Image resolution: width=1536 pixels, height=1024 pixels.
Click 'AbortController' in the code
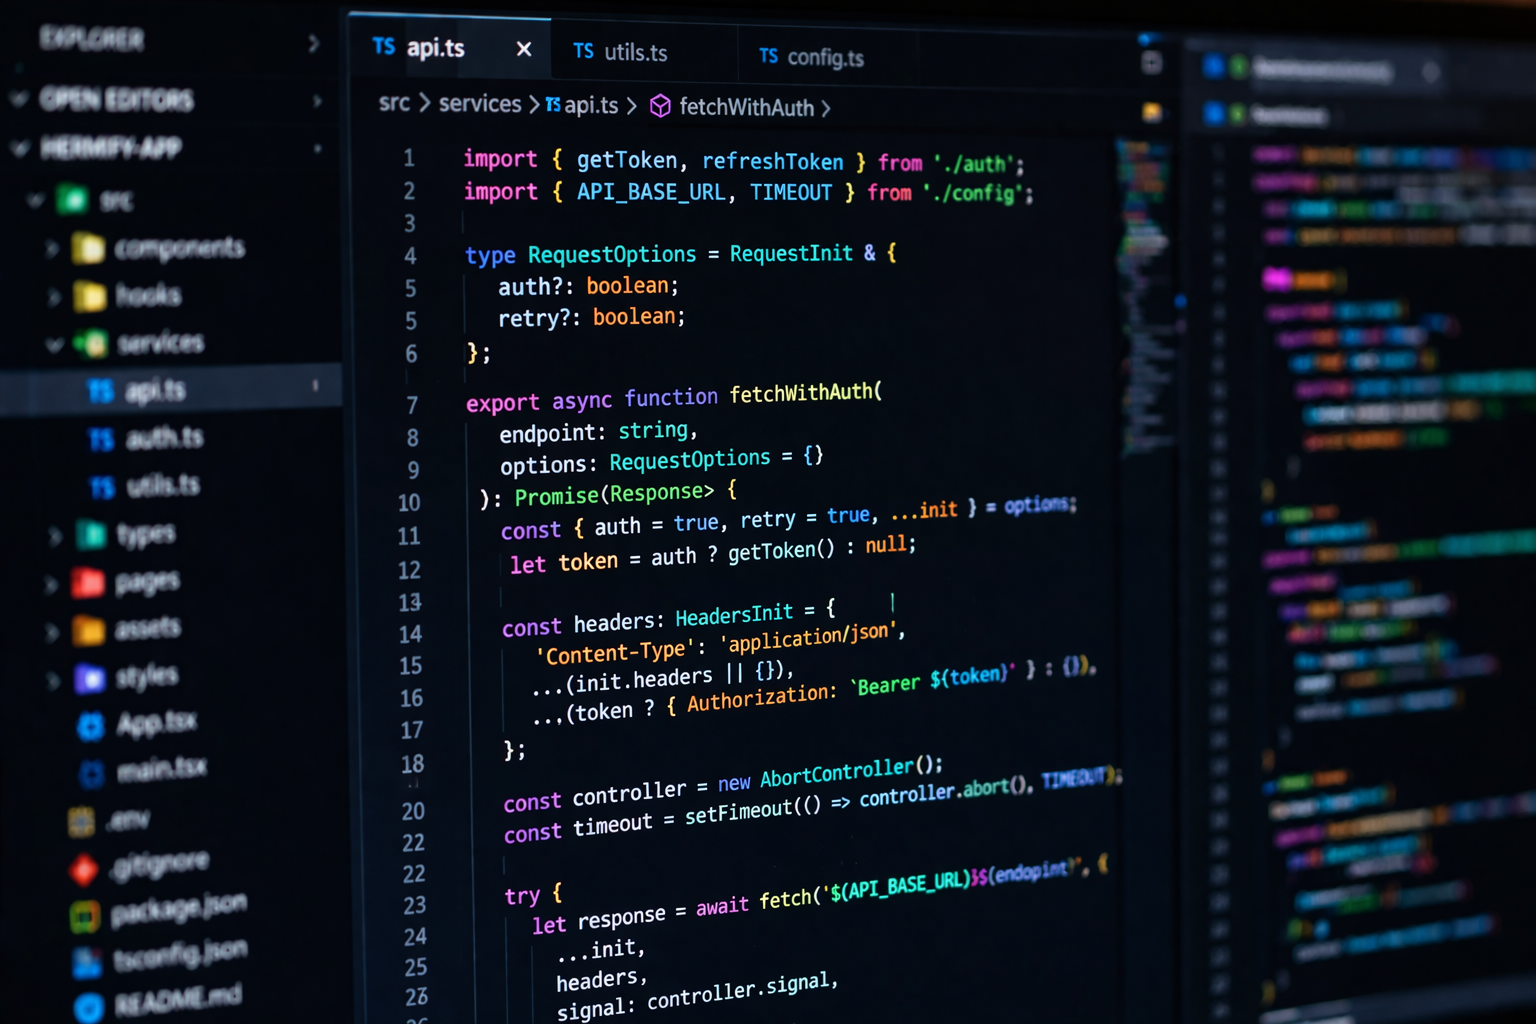(837, 773)
